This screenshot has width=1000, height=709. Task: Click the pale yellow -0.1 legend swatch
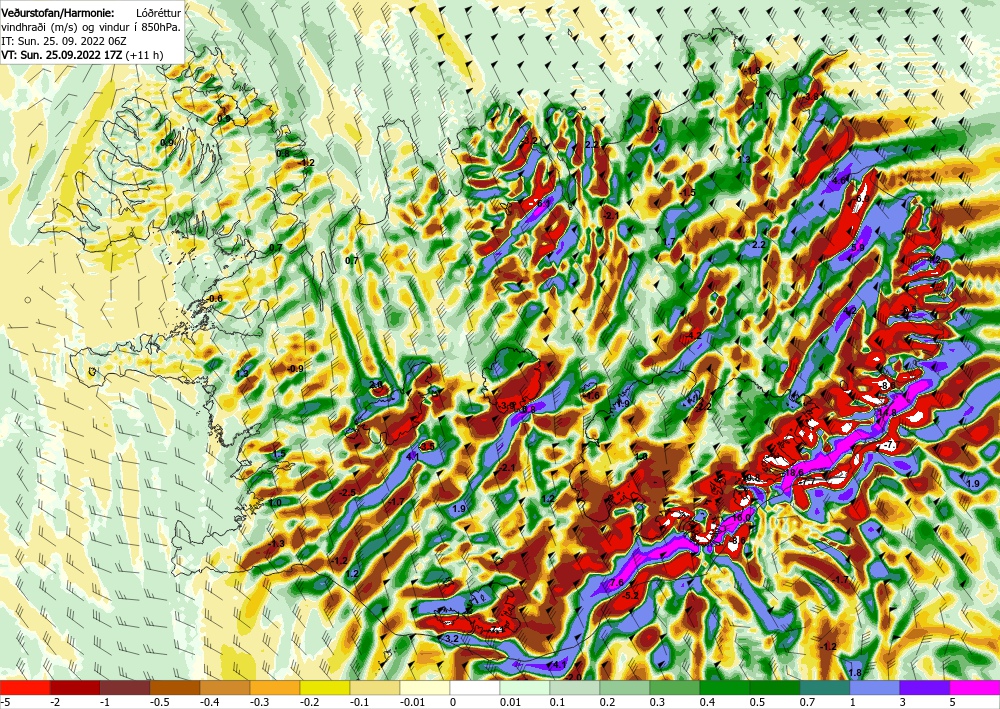(x=375, y=688)
